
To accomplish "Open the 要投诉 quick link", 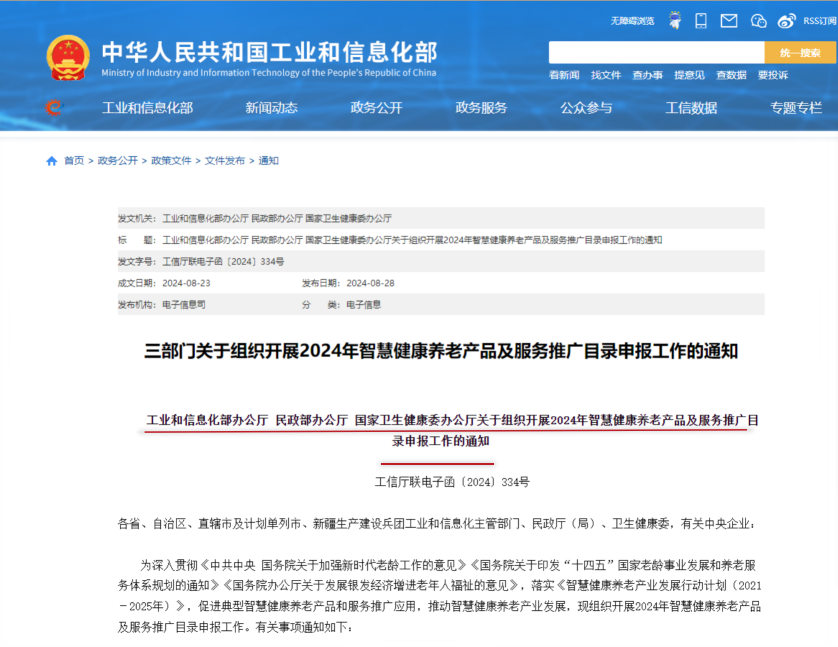I will tap(773, 75).
